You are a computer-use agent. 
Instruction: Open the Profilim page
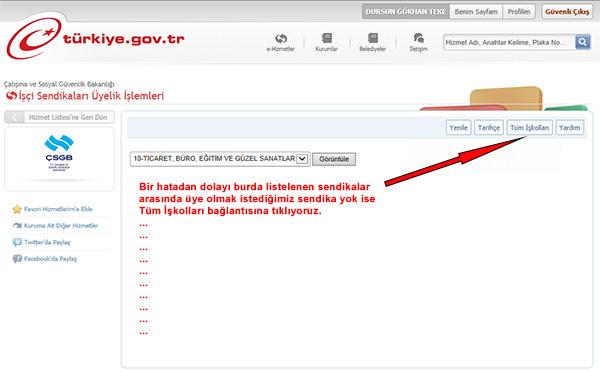(x=519, y=11)
